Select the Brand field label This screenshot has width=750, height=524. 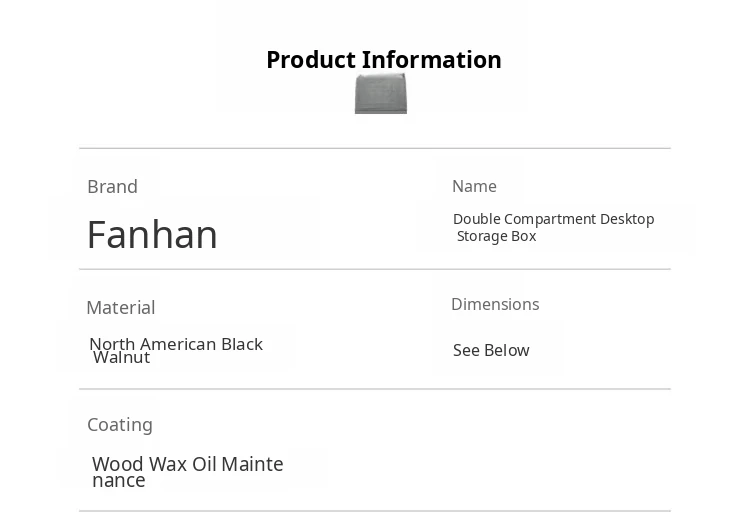[112, 187]
